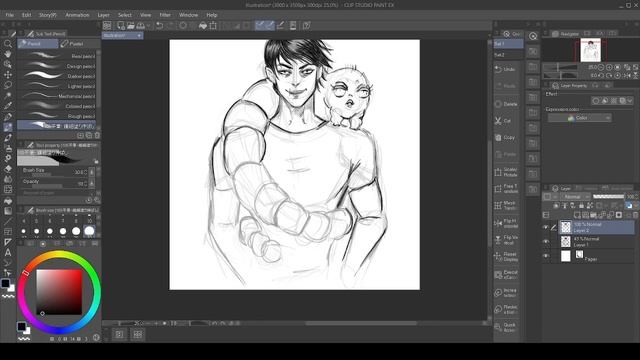Click the Save icon in the top command bar

(140, 26)
